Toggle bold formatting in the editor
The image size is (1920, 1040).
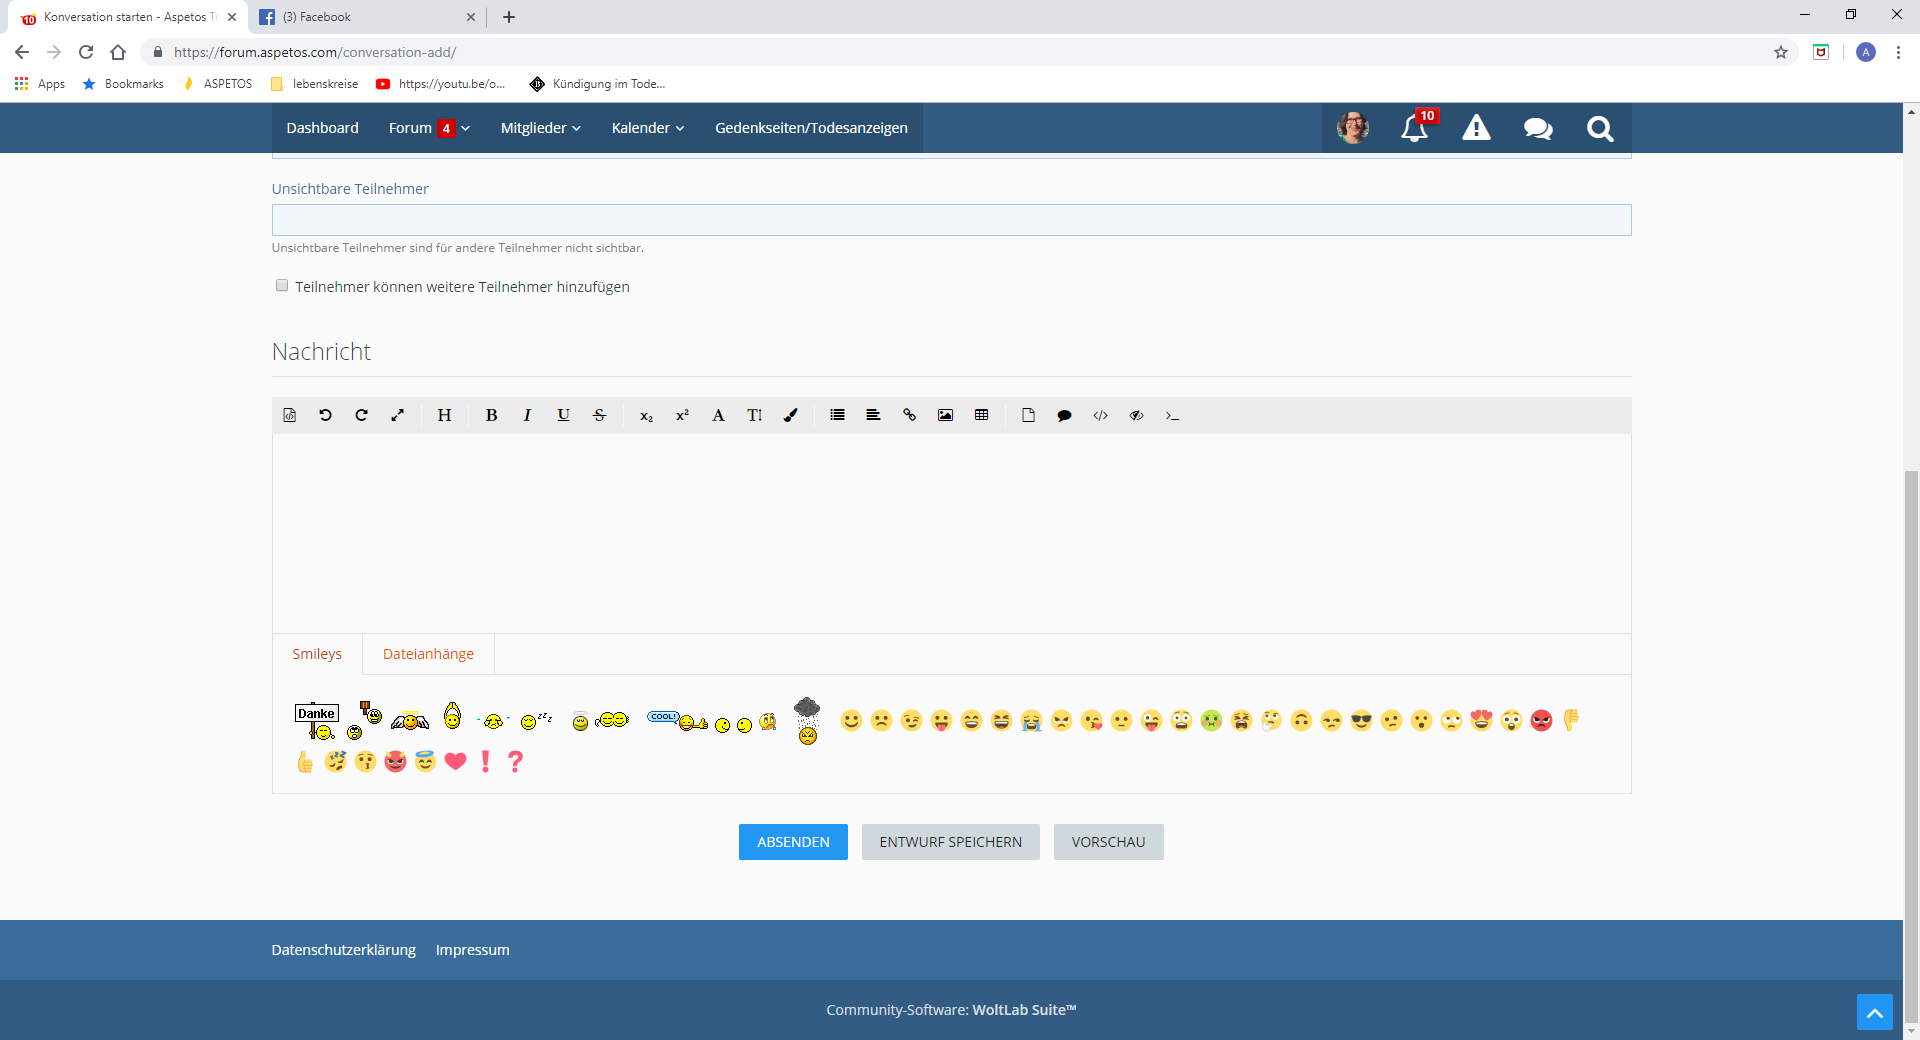coord(491,415)
